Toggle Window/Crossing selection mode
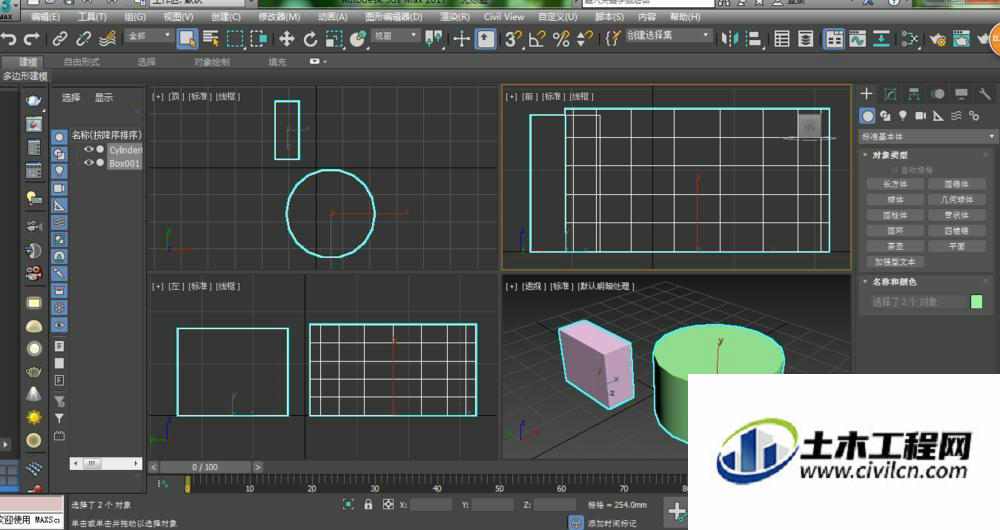Screen dimensions: 1000x530 click(259, 39)
